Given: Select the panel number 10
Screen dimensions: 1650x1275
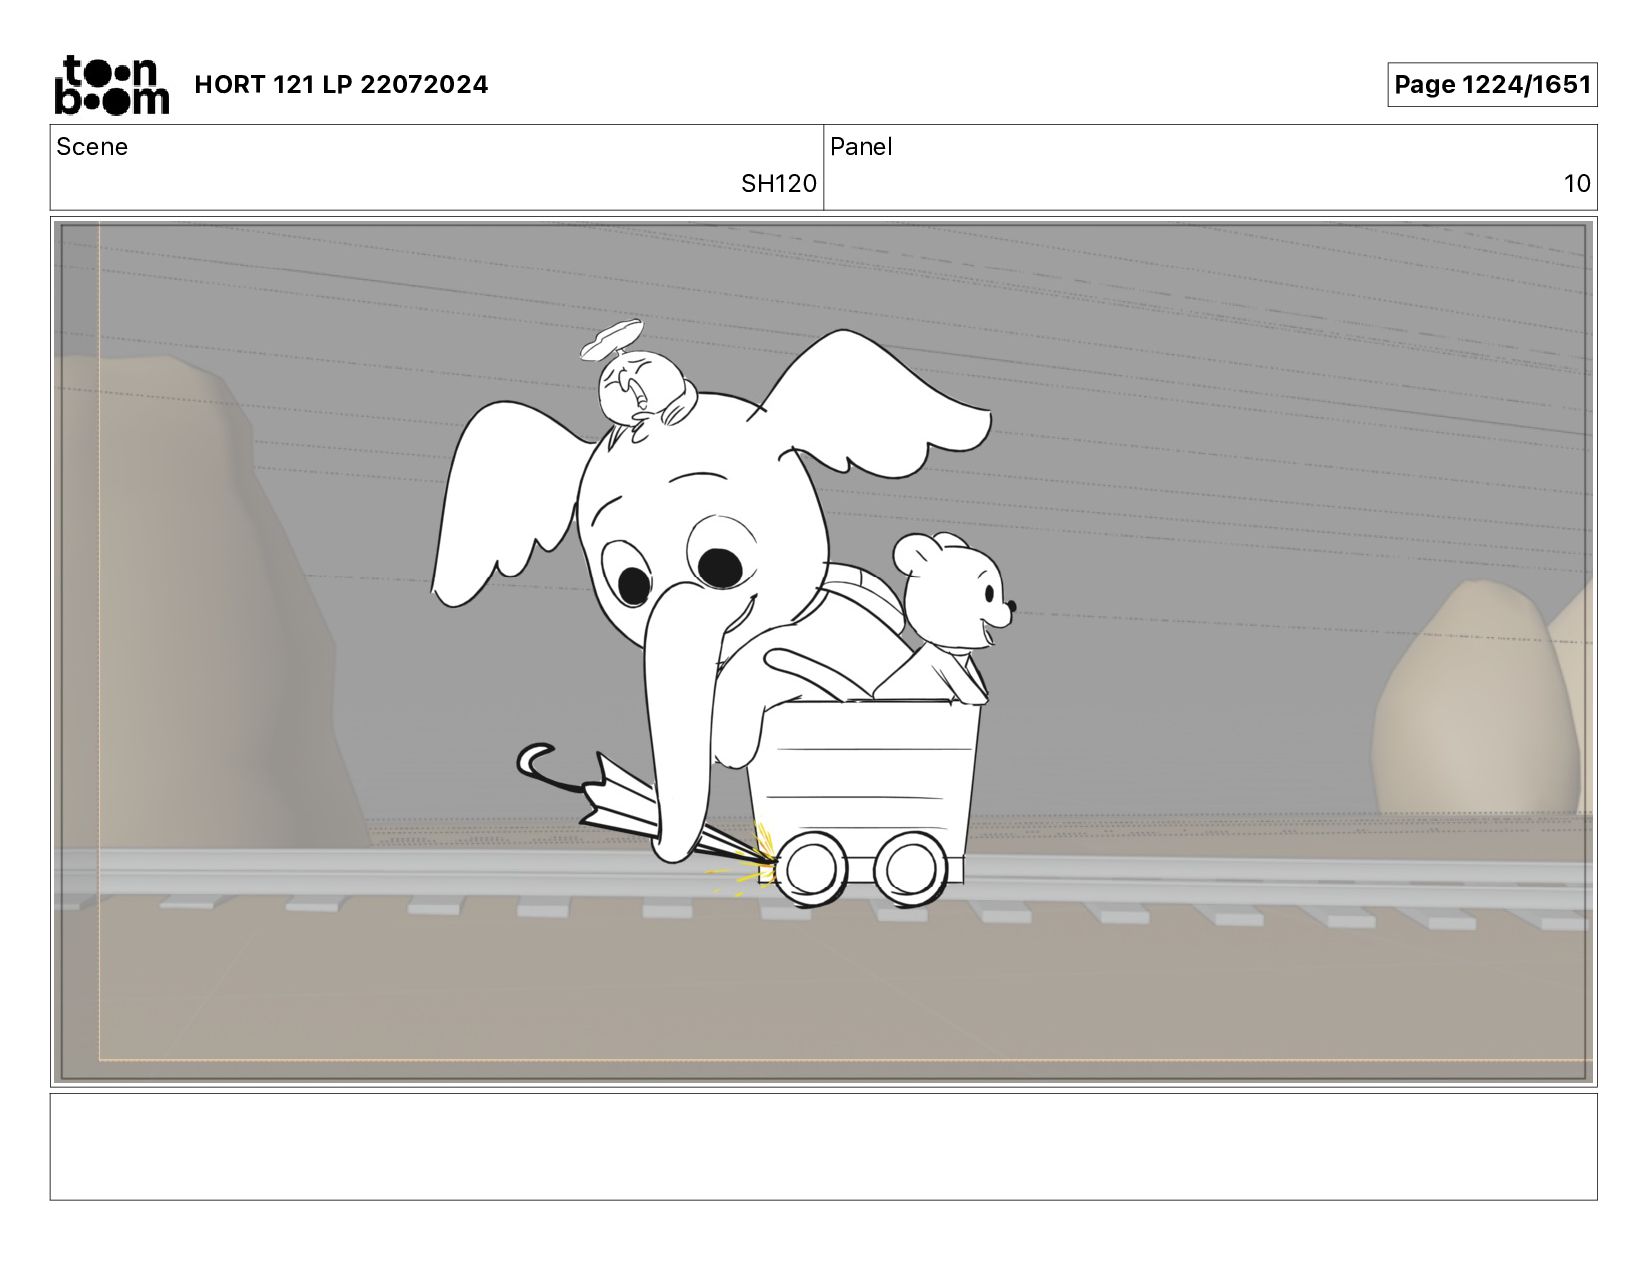Looking at the screenshot, I should click(1577, 184).
